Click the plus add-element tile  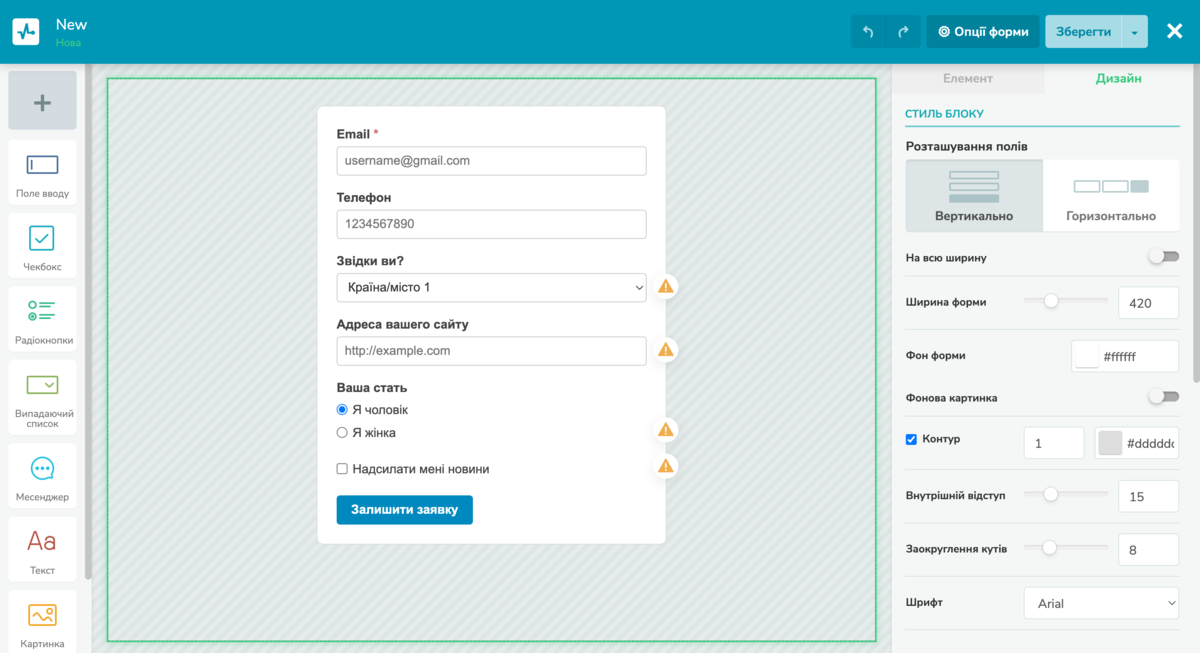click(x=42, y=101)
